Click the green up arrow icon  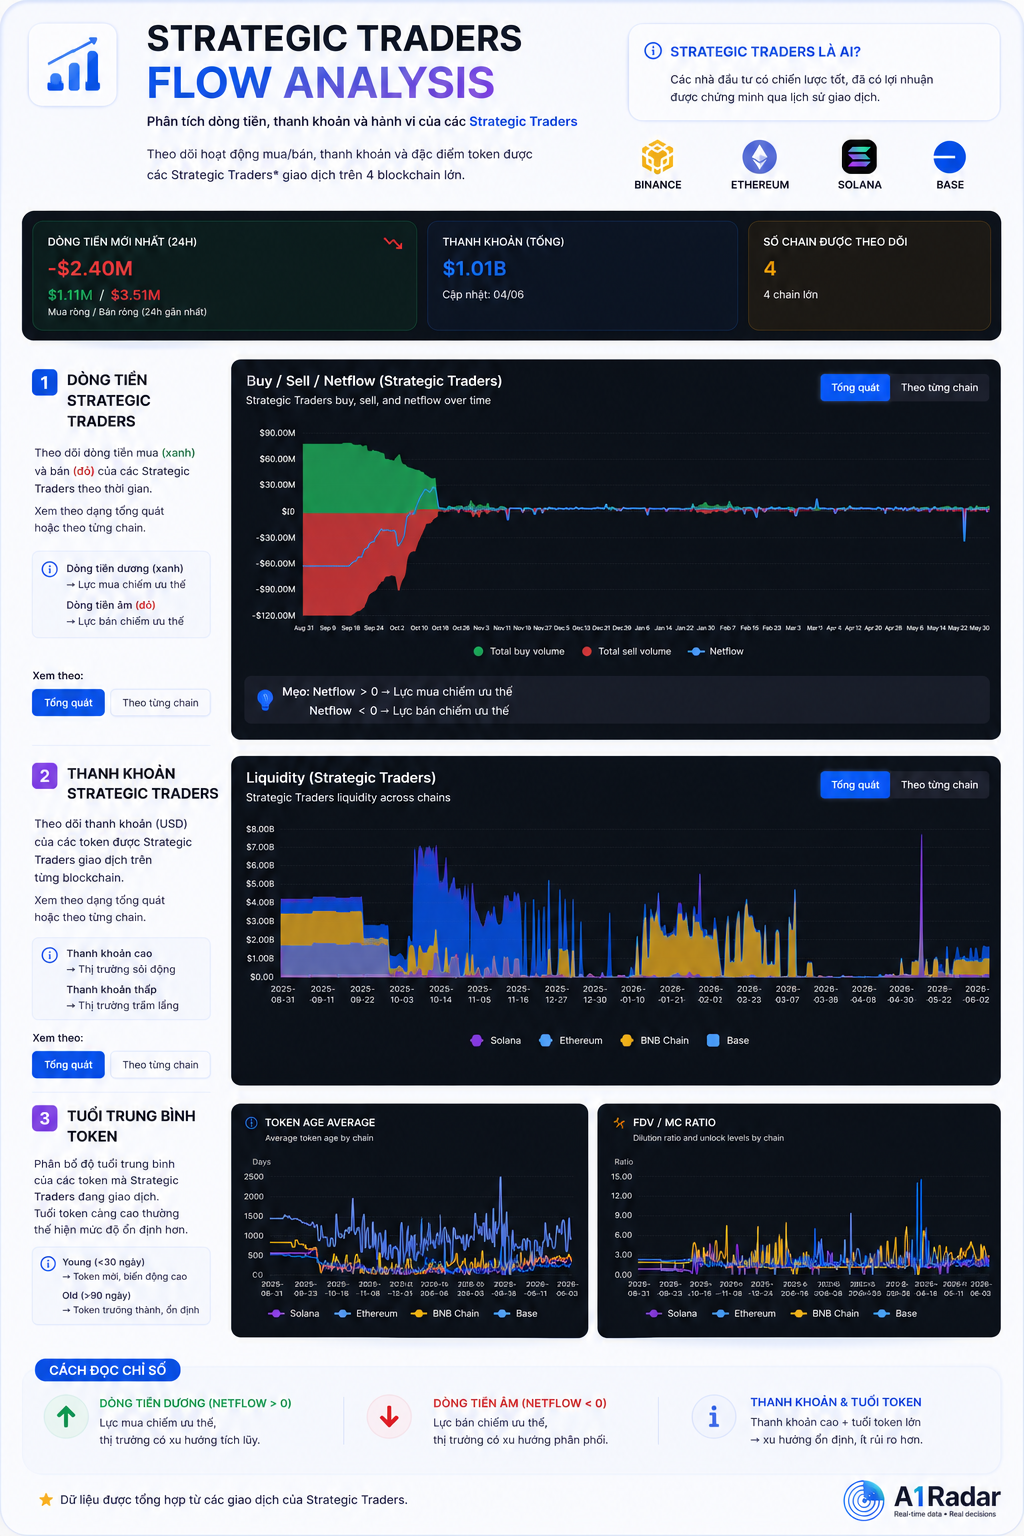coord(66,1416)
